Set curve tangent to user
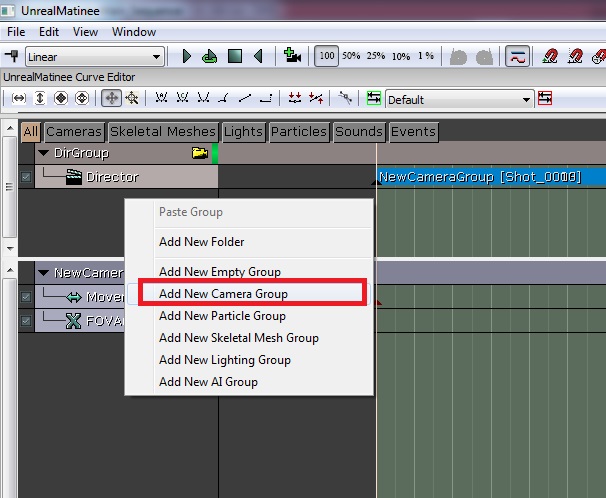The image size is (606, 498). click(203, 98)
